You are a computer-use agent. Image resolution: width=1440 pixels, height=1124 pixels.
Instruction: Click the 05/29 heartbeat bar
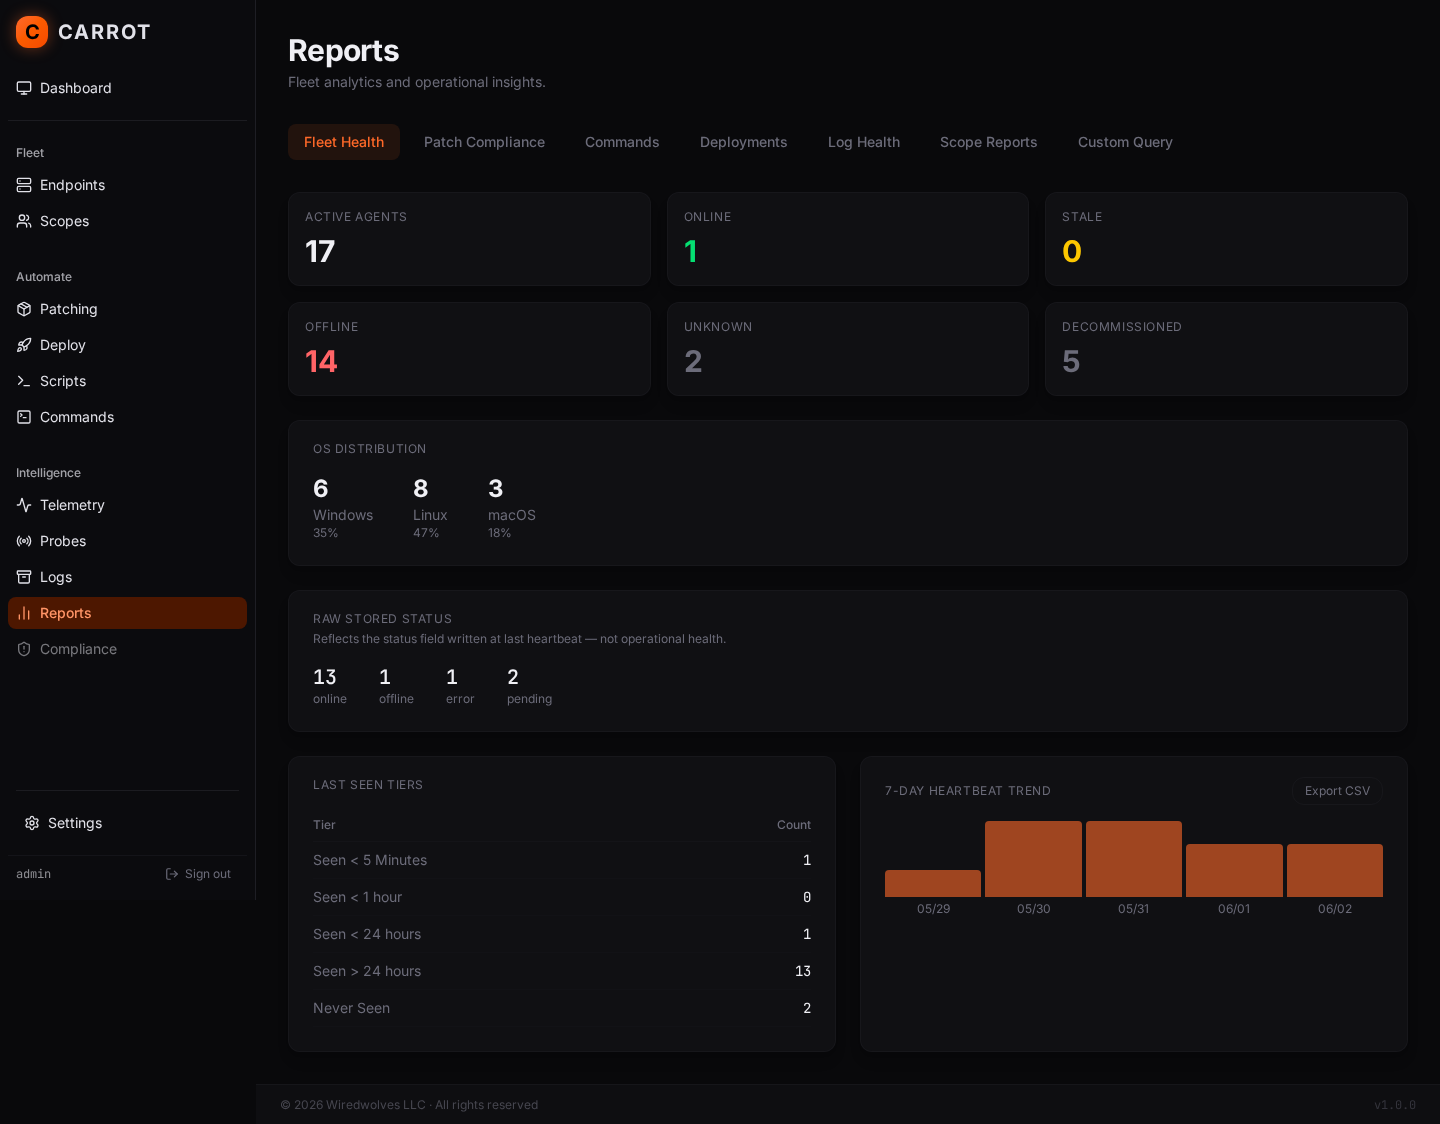pyautogui.click(x=933, y=883)
